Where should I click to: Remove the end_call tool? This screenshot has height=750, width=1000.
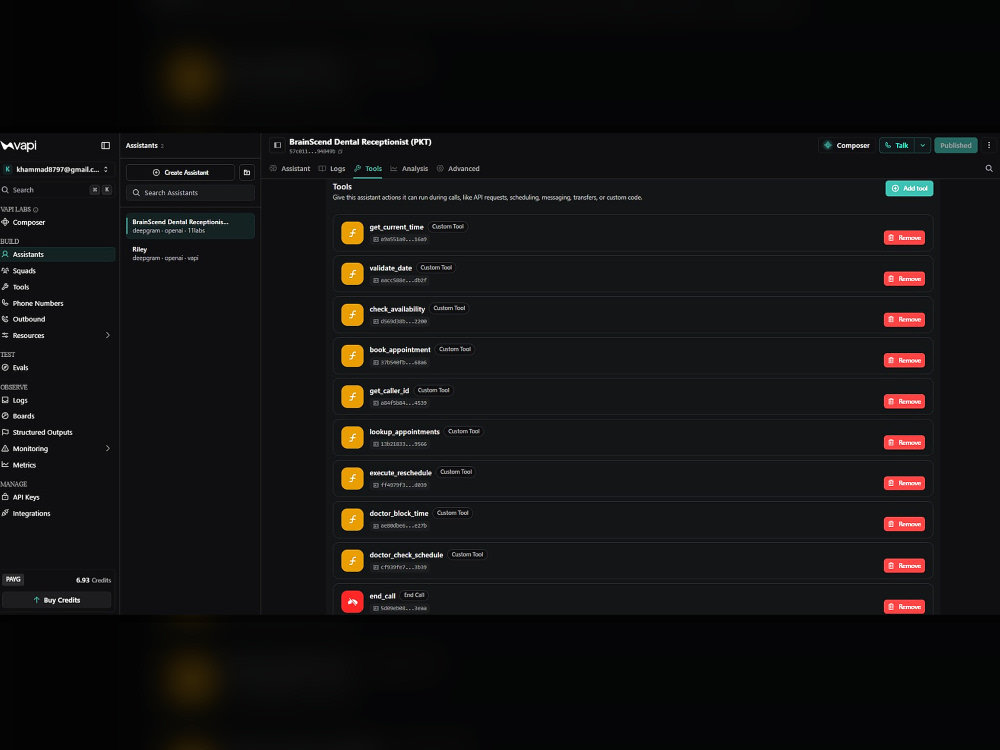click(904, 607)
